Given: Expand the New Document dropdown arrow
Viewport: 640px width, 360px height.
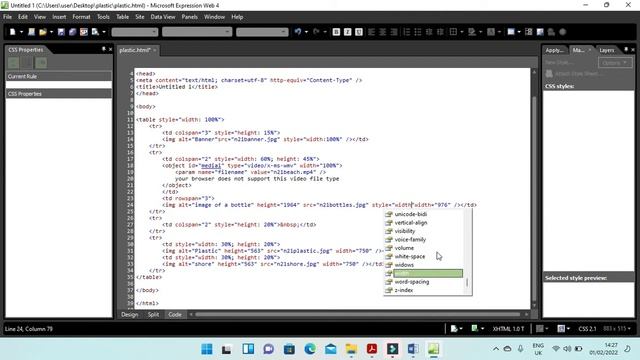Looking at the screenshot, I should pyautogui.click(x=21, y=32).
